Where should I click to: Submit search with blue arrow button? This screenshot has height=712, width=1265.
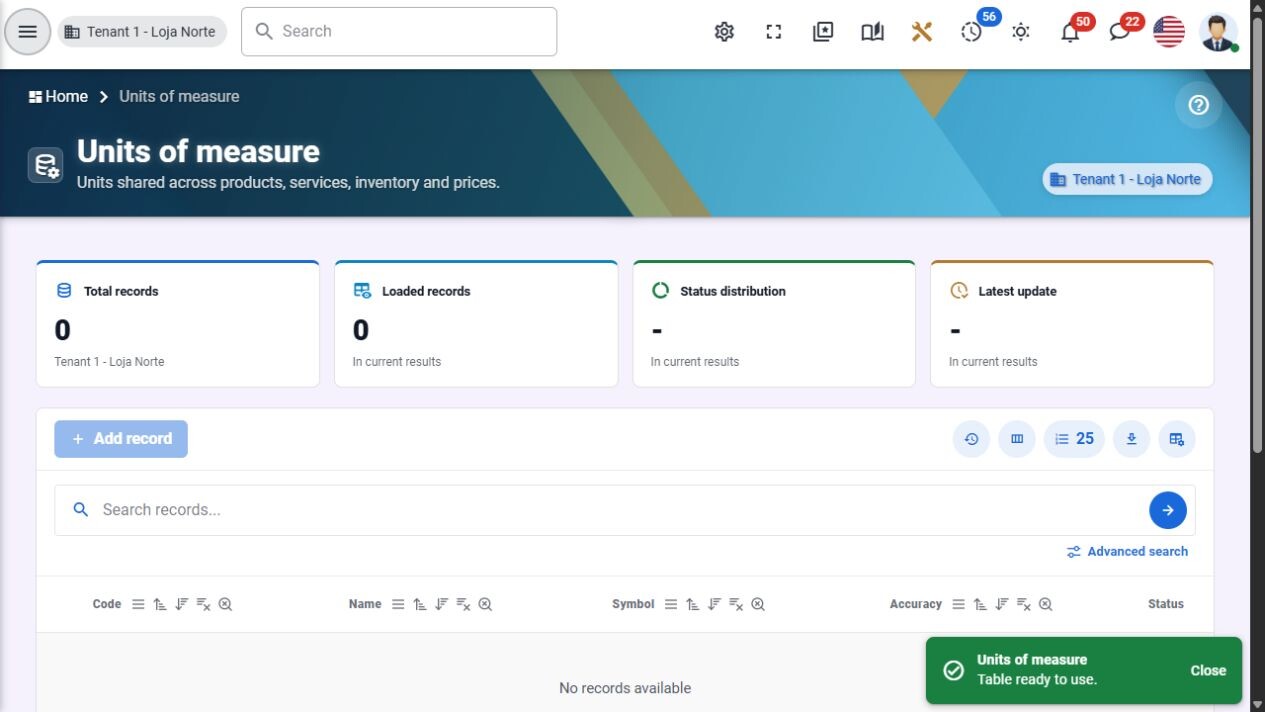(x=1168, y=510)
